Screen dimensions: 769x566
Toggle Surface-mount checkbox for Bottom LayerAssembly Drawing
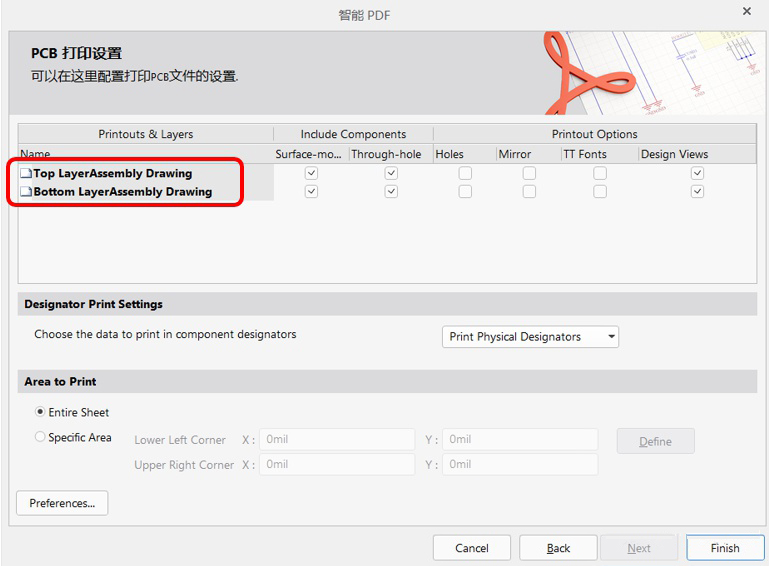311,191
